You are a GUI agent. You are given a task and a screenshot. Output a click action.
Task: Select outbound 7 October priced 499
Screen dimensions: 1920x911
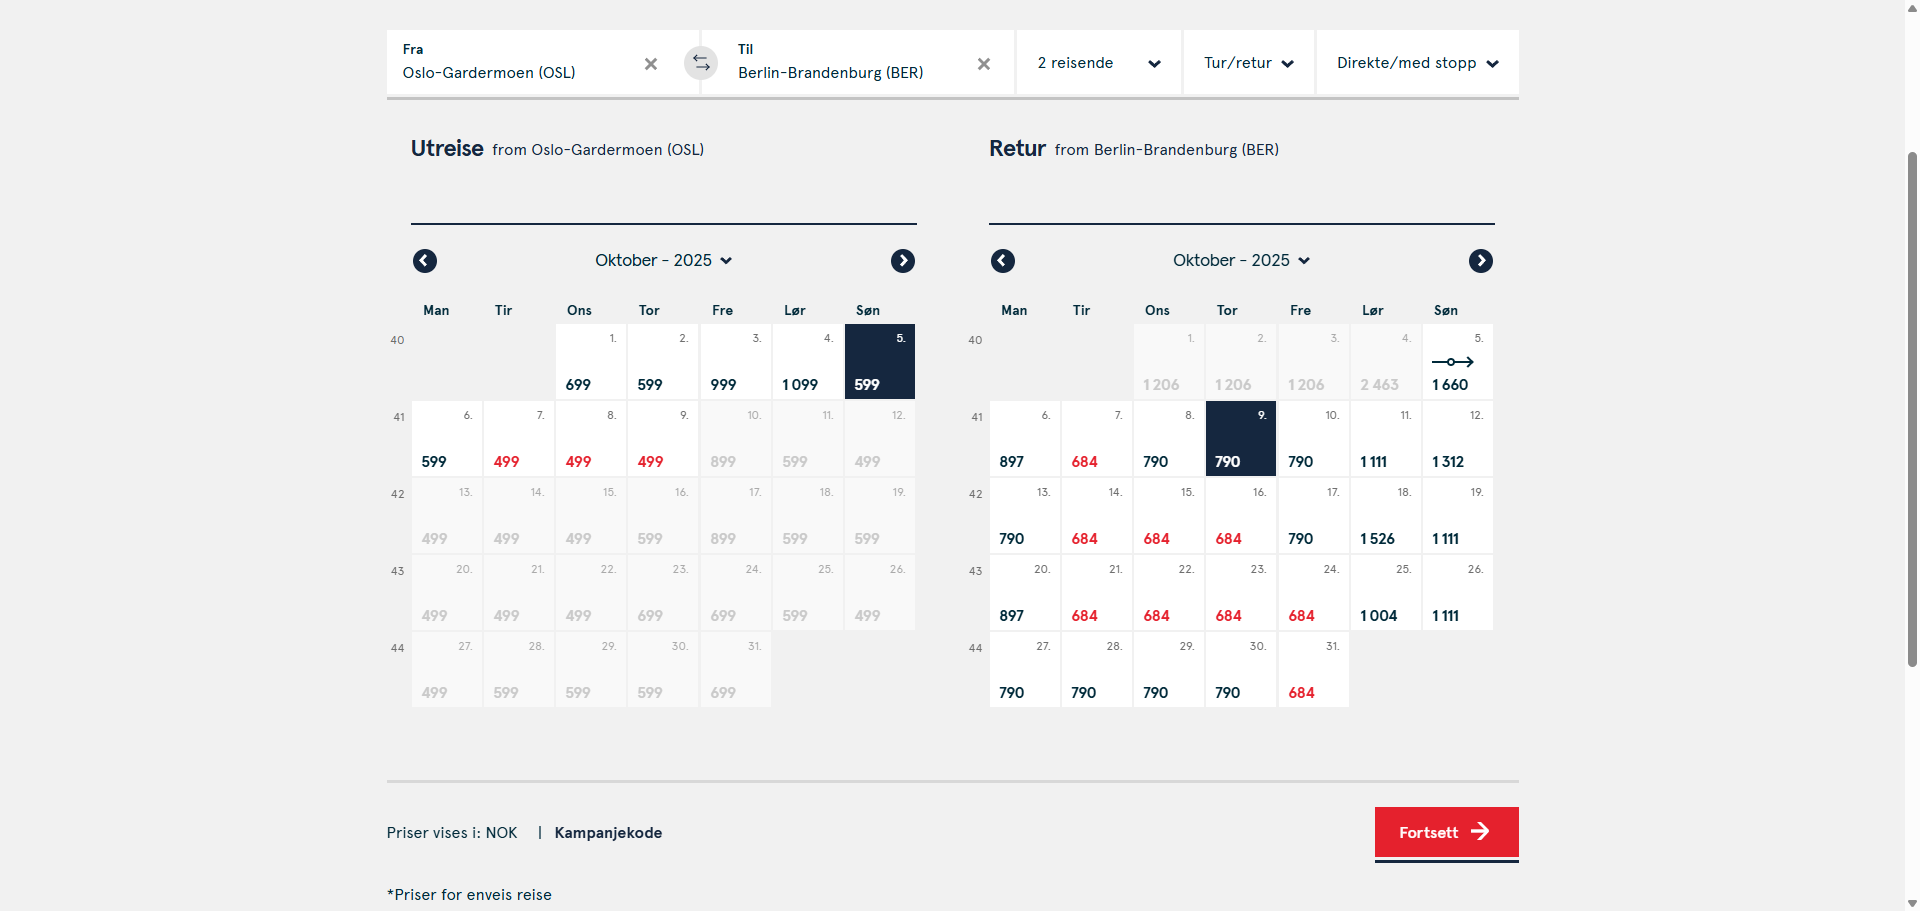(x=519, y=439)
